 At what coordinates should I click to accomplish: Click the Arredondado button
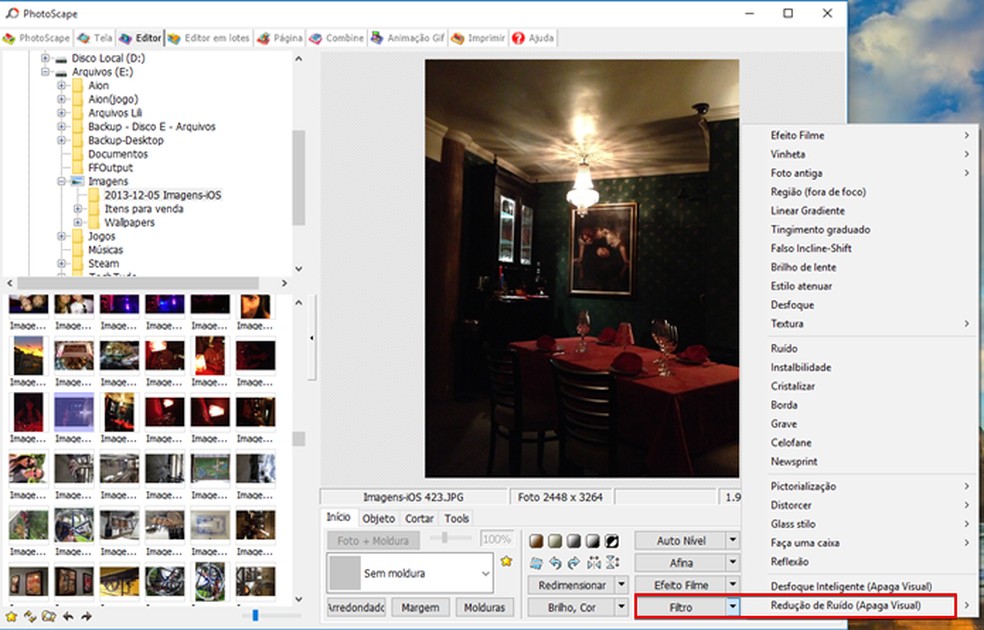click(356, 607)
